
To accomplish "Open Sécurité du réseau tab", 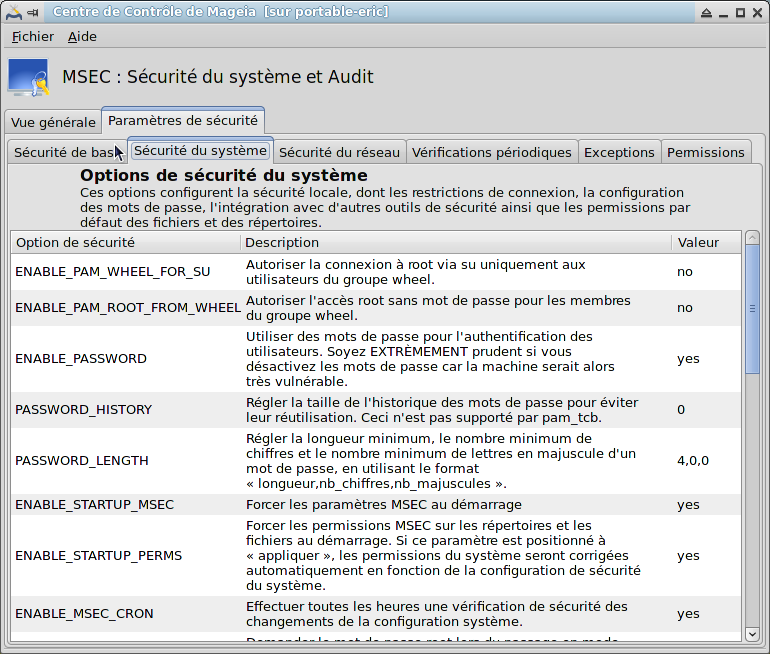I will pyautogui.click(x=339, y=152).
